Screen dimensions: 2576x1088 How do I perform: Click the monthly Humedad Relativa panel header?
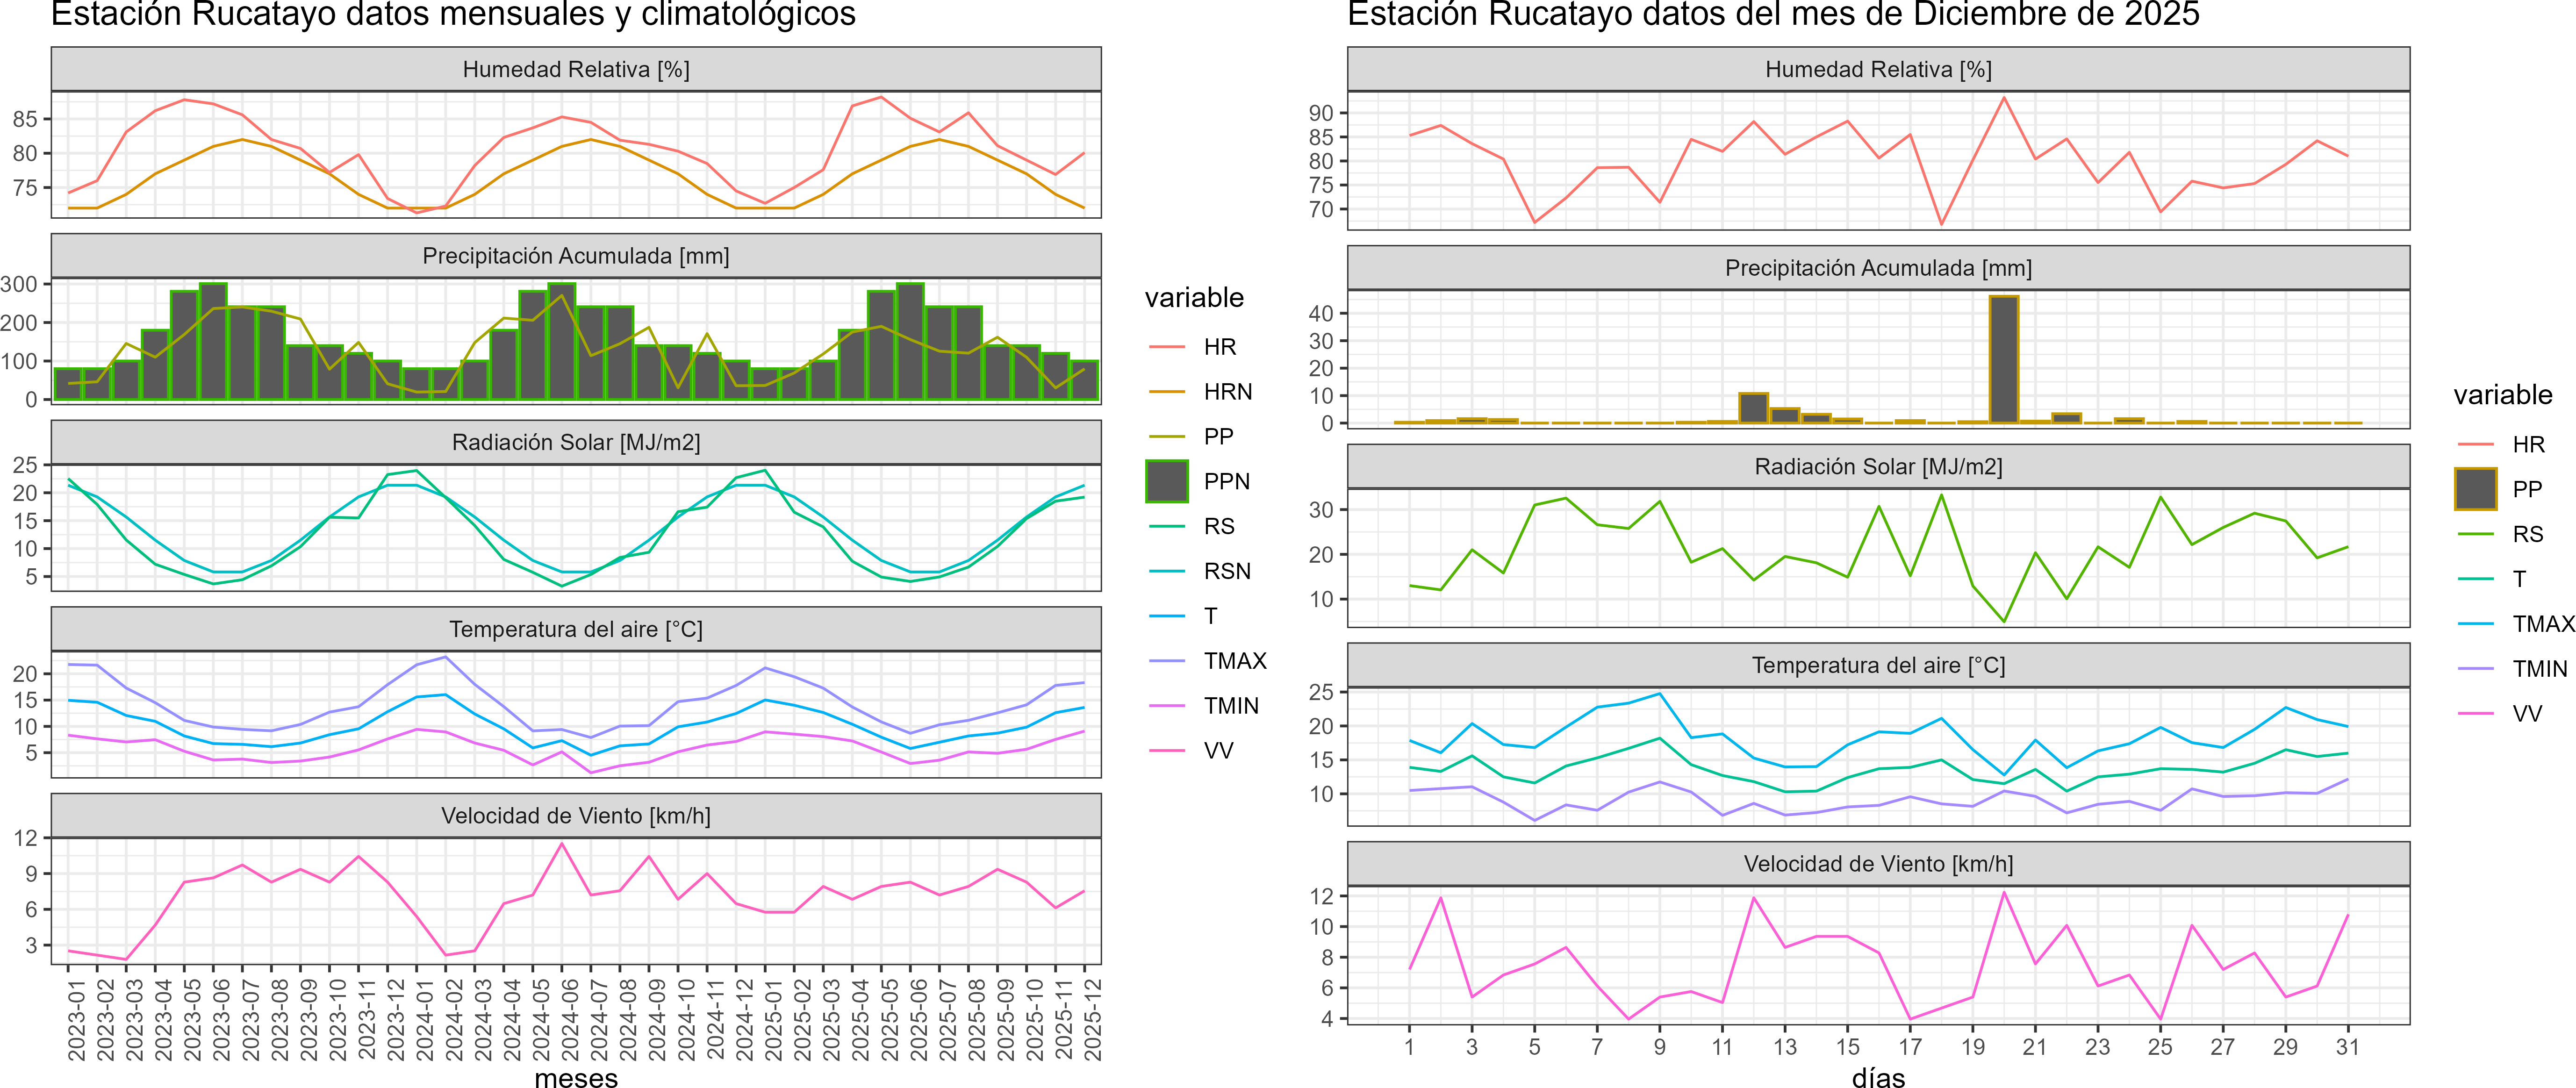pos(576,69)
